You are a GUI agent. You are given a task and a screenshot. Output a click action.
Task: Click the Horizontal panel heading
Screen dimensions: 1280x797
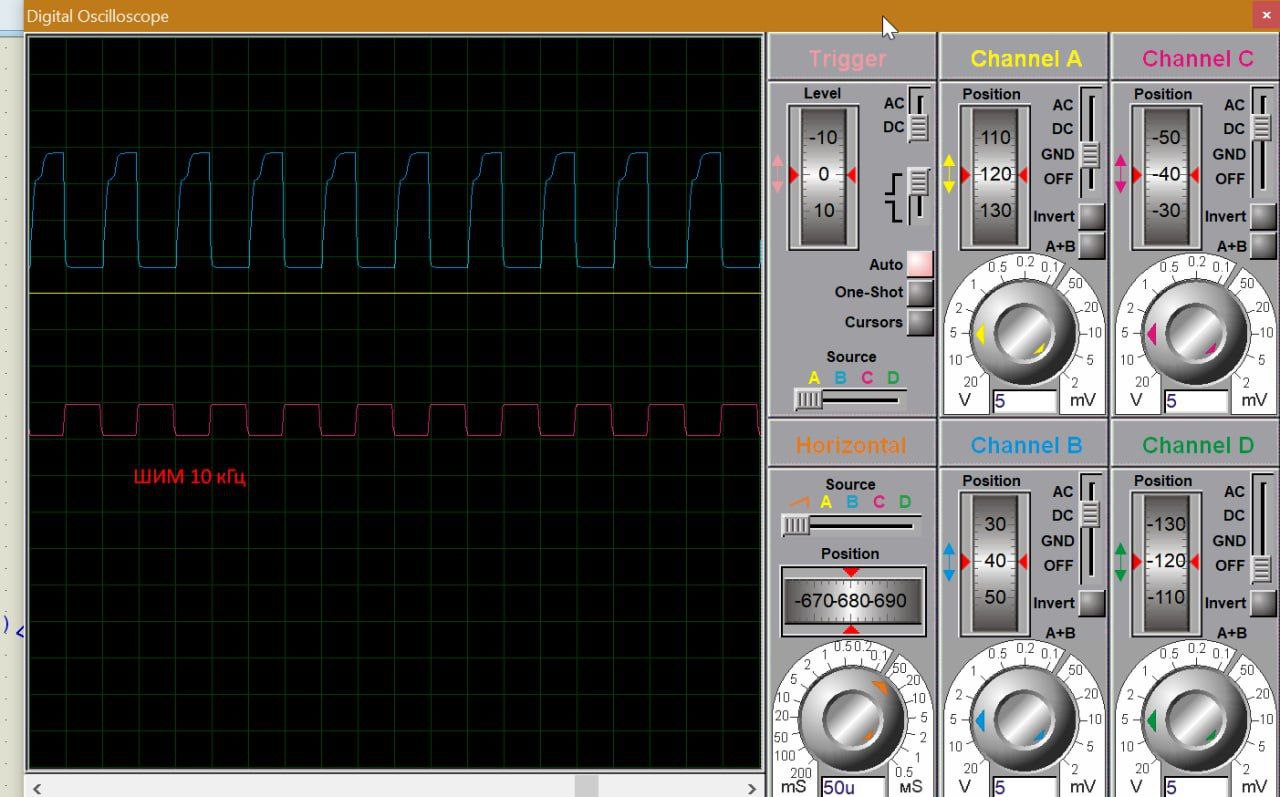(851, 446)
